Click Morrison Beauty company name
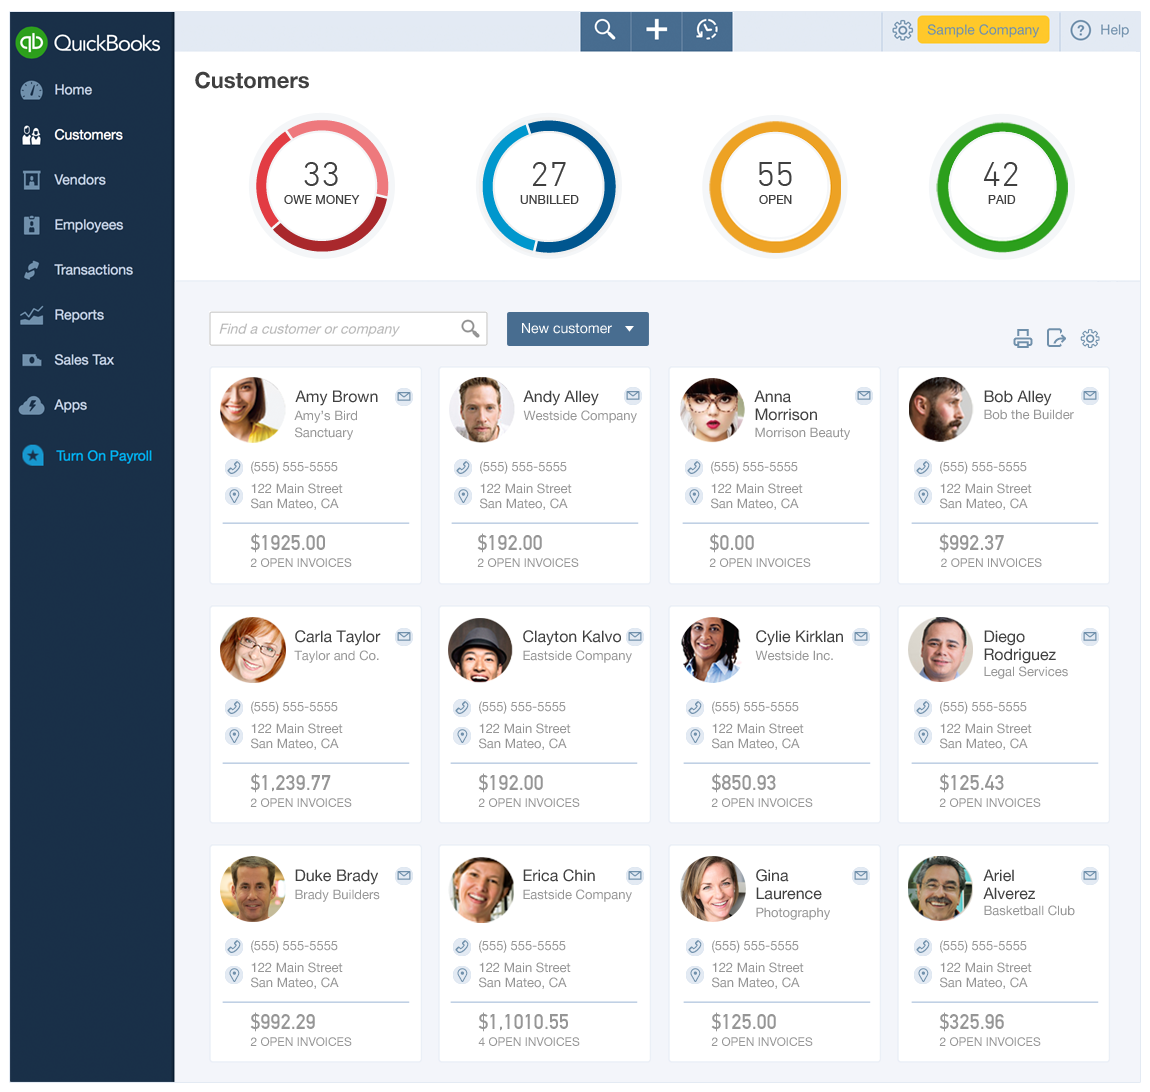The width and height of the screenshot is (1150, 1092). pos(802,433)
